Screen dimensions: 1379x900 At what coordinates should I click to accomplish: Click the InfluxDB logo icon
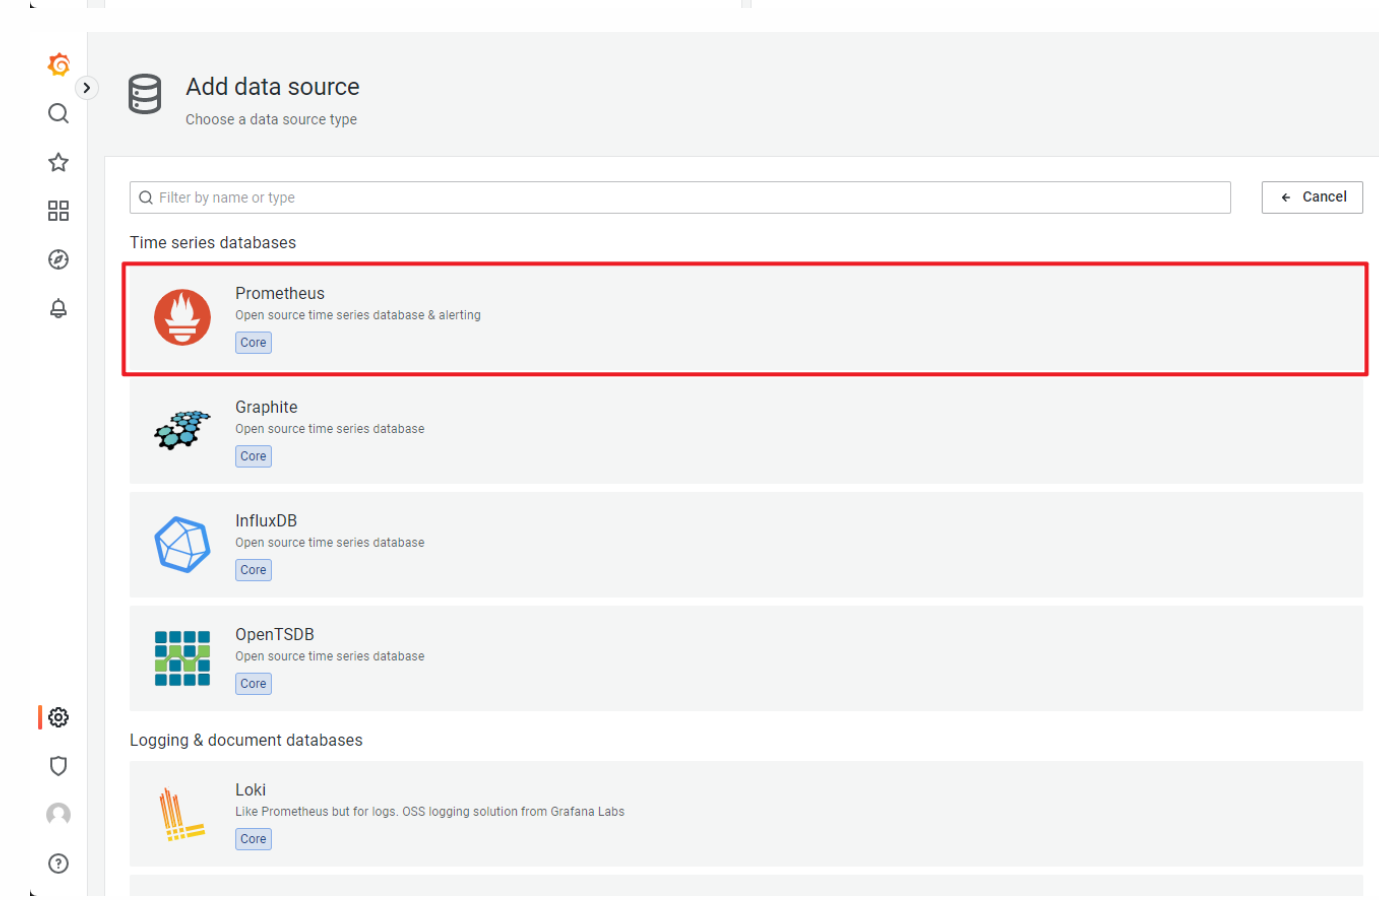182,544
